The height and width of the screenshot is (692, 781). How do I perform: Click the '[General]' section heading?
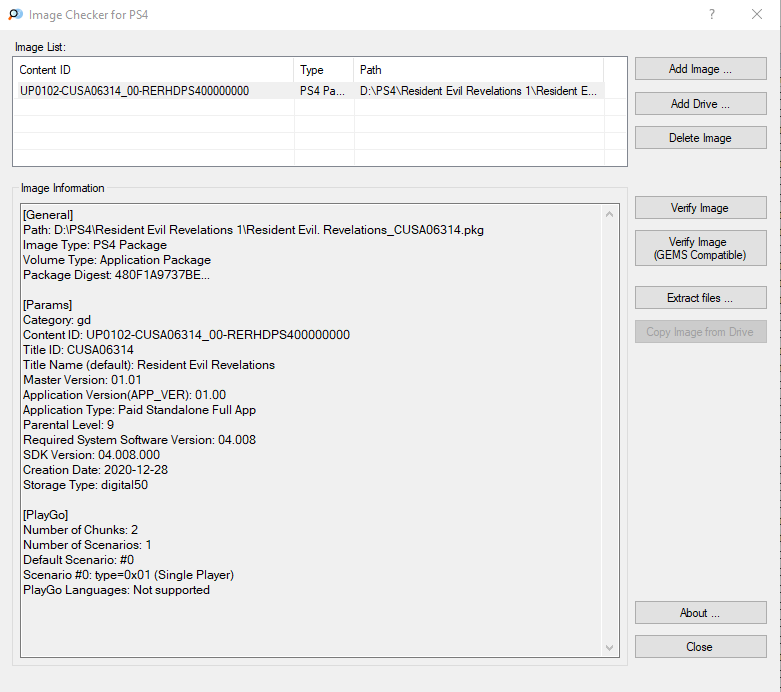pos(48,215)
